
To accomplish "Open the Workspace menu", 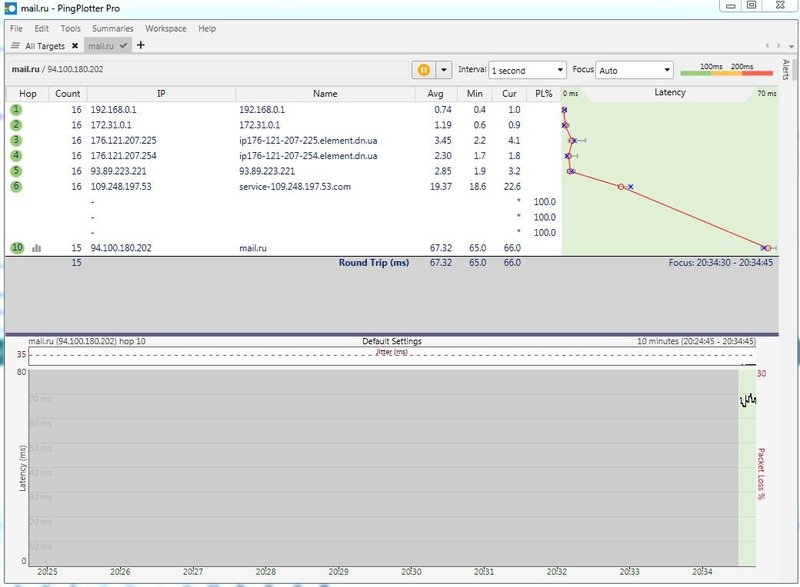I will (x=166, y=29).
